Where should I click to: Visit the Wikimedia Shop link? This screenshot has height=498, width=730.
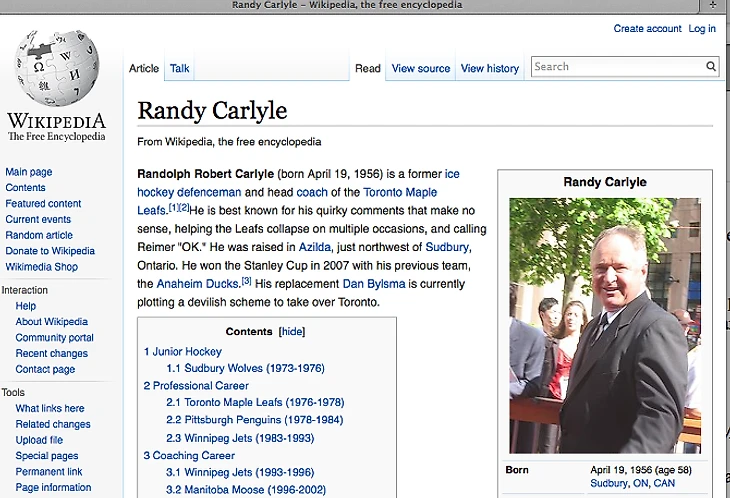(41, 267)
